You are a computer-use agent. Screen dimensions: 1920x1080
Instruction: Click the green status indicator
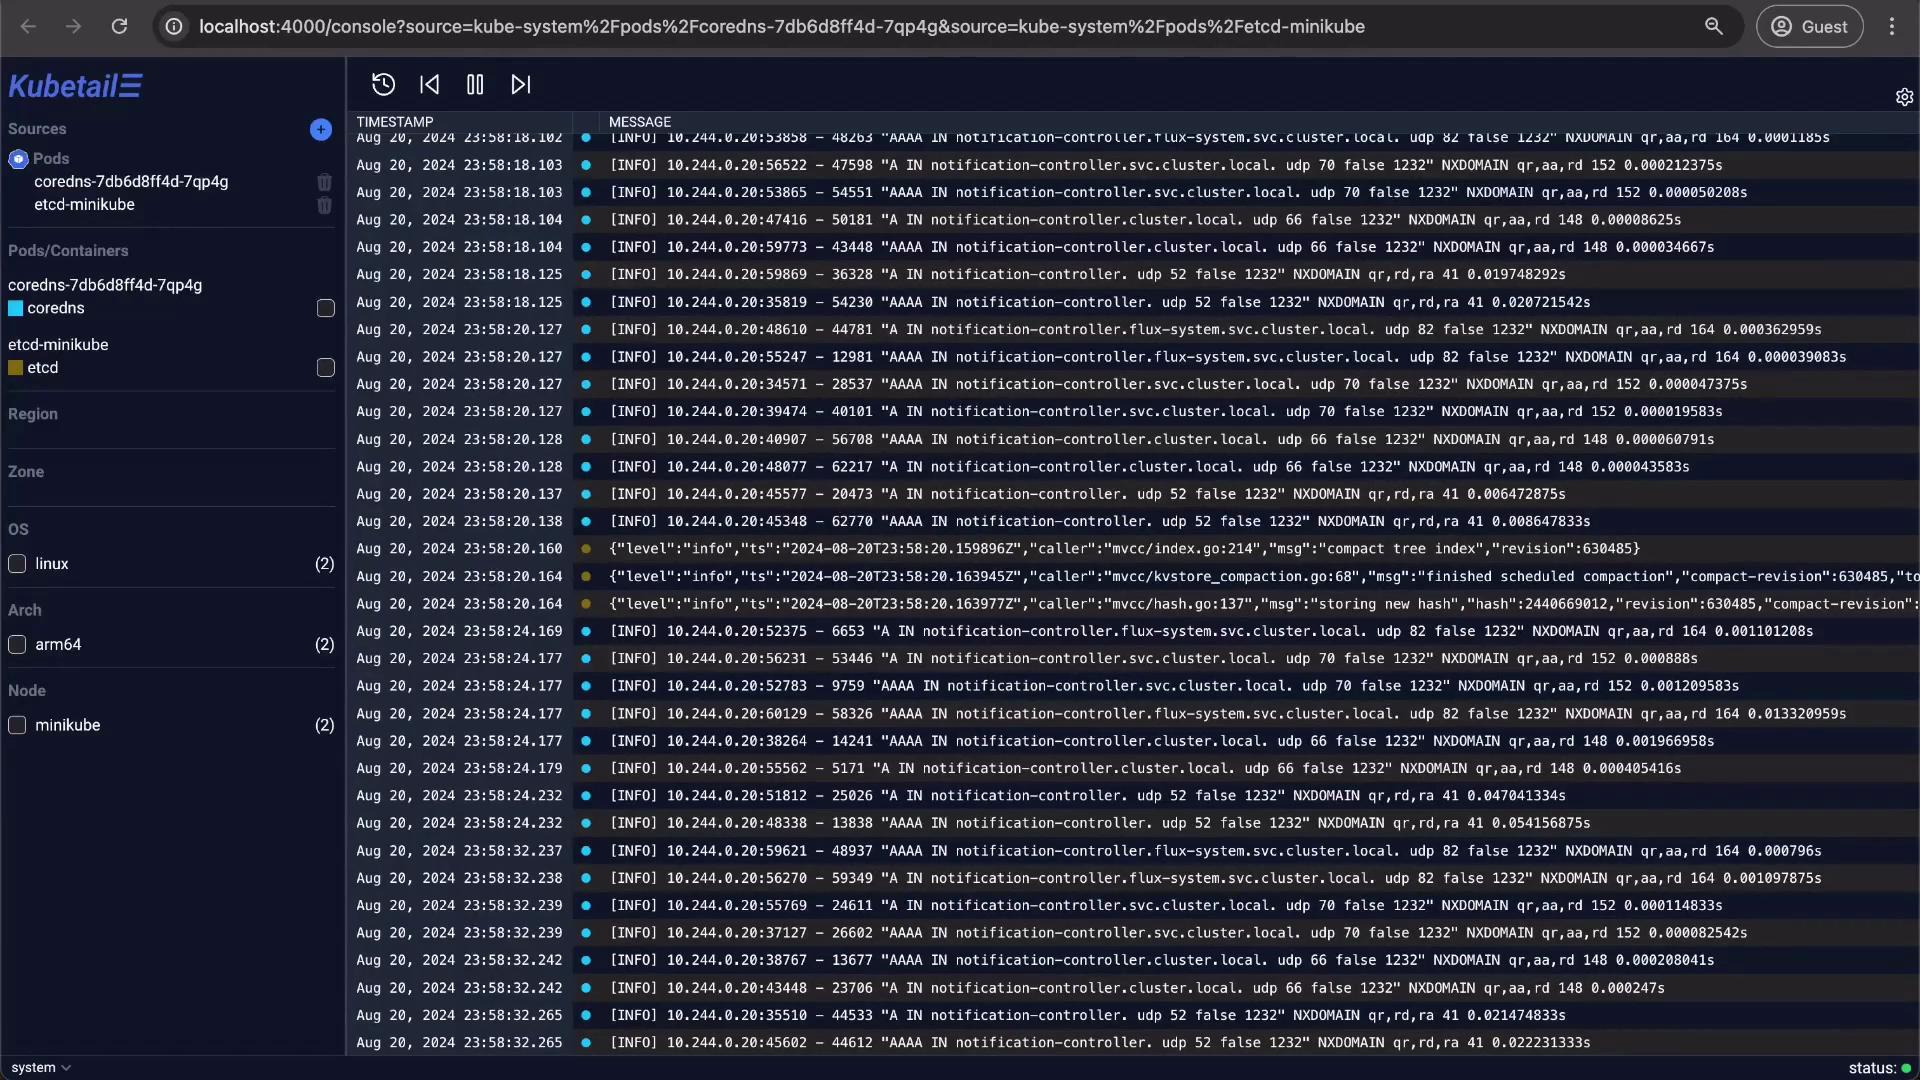[1906, 1068]
